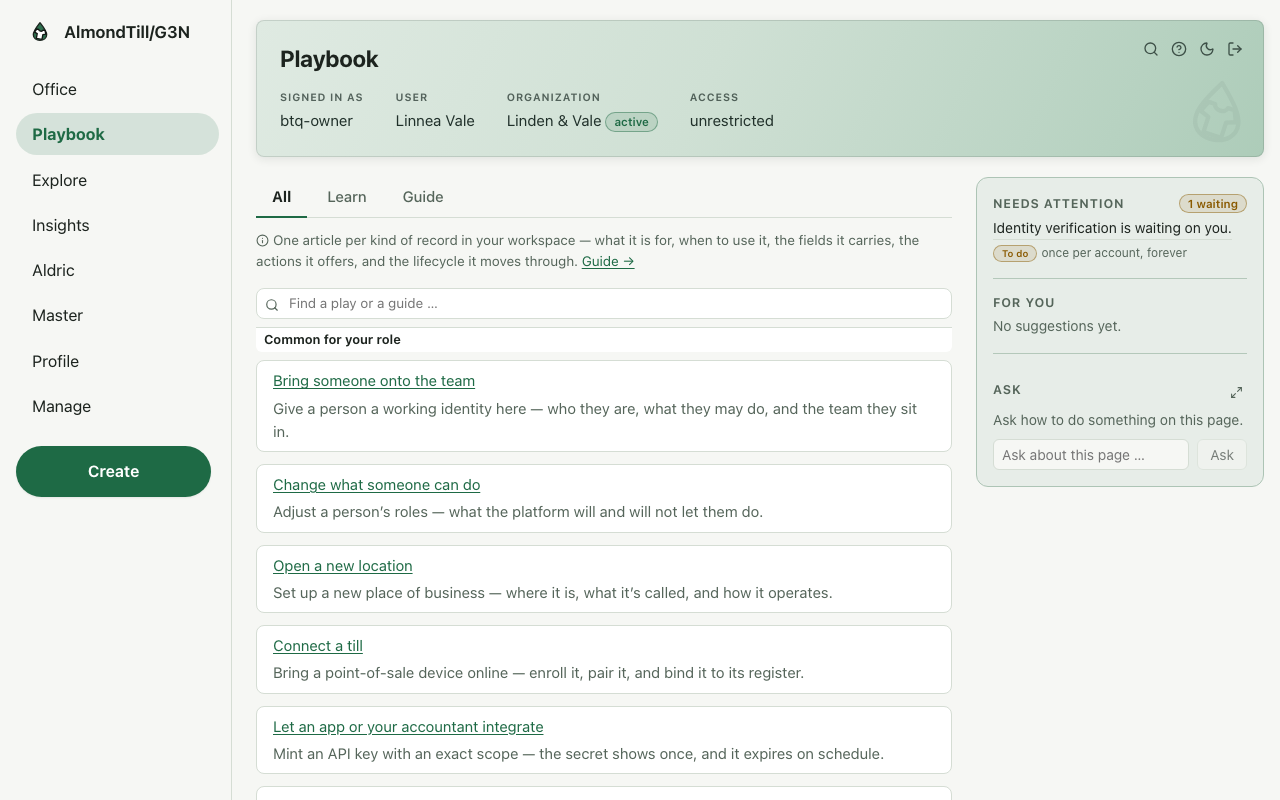1280x800 pixels.
Task: Follow the Guide → link in the description
Action: [608, 261]
